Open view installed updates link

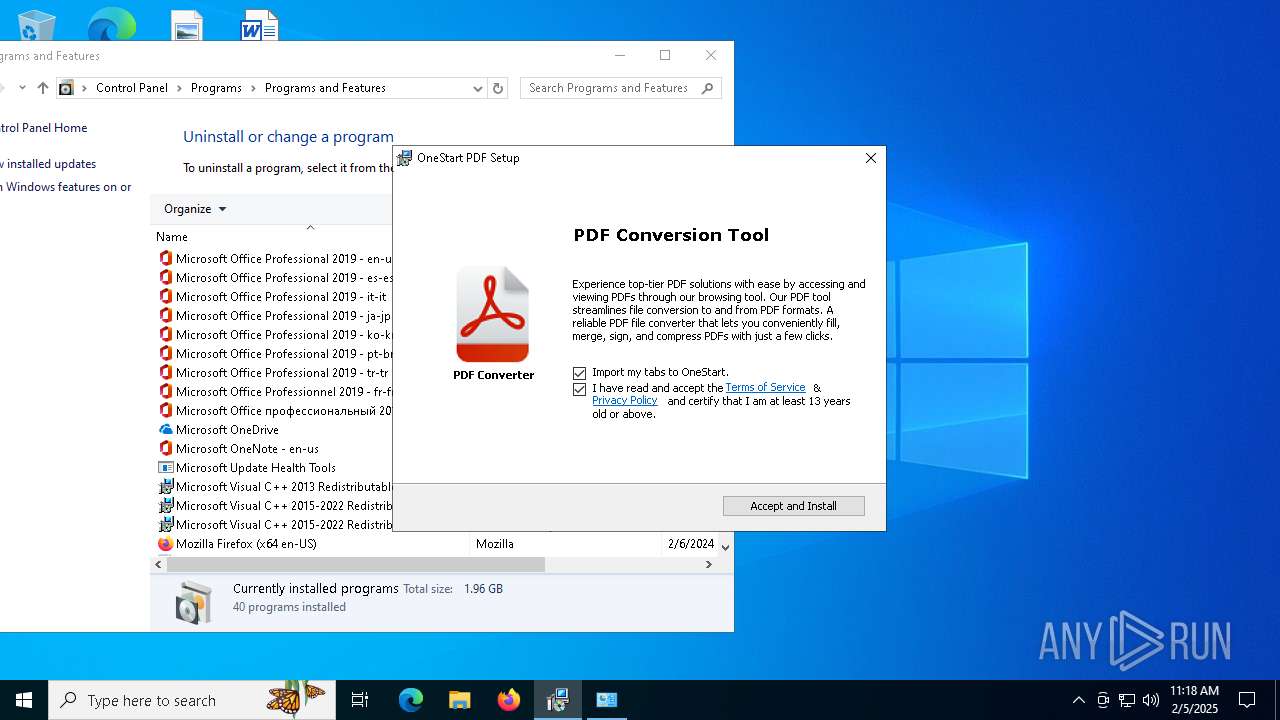(x=48, y=164)
